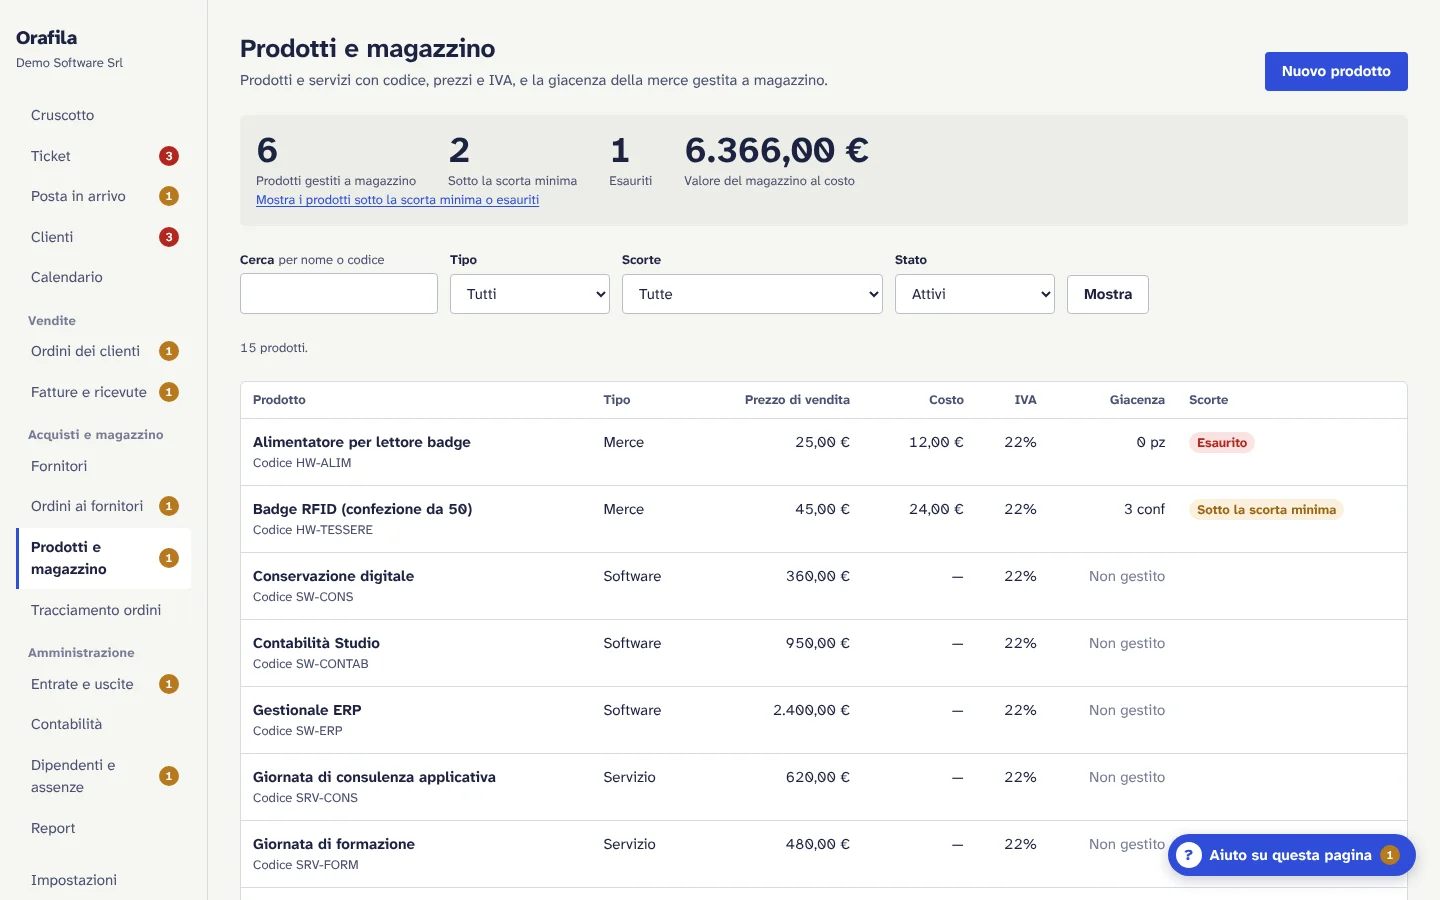This screenshot has height=900, width=1440.
Task: Open Impostazioni in the sidebar
Action: (104, 880)
